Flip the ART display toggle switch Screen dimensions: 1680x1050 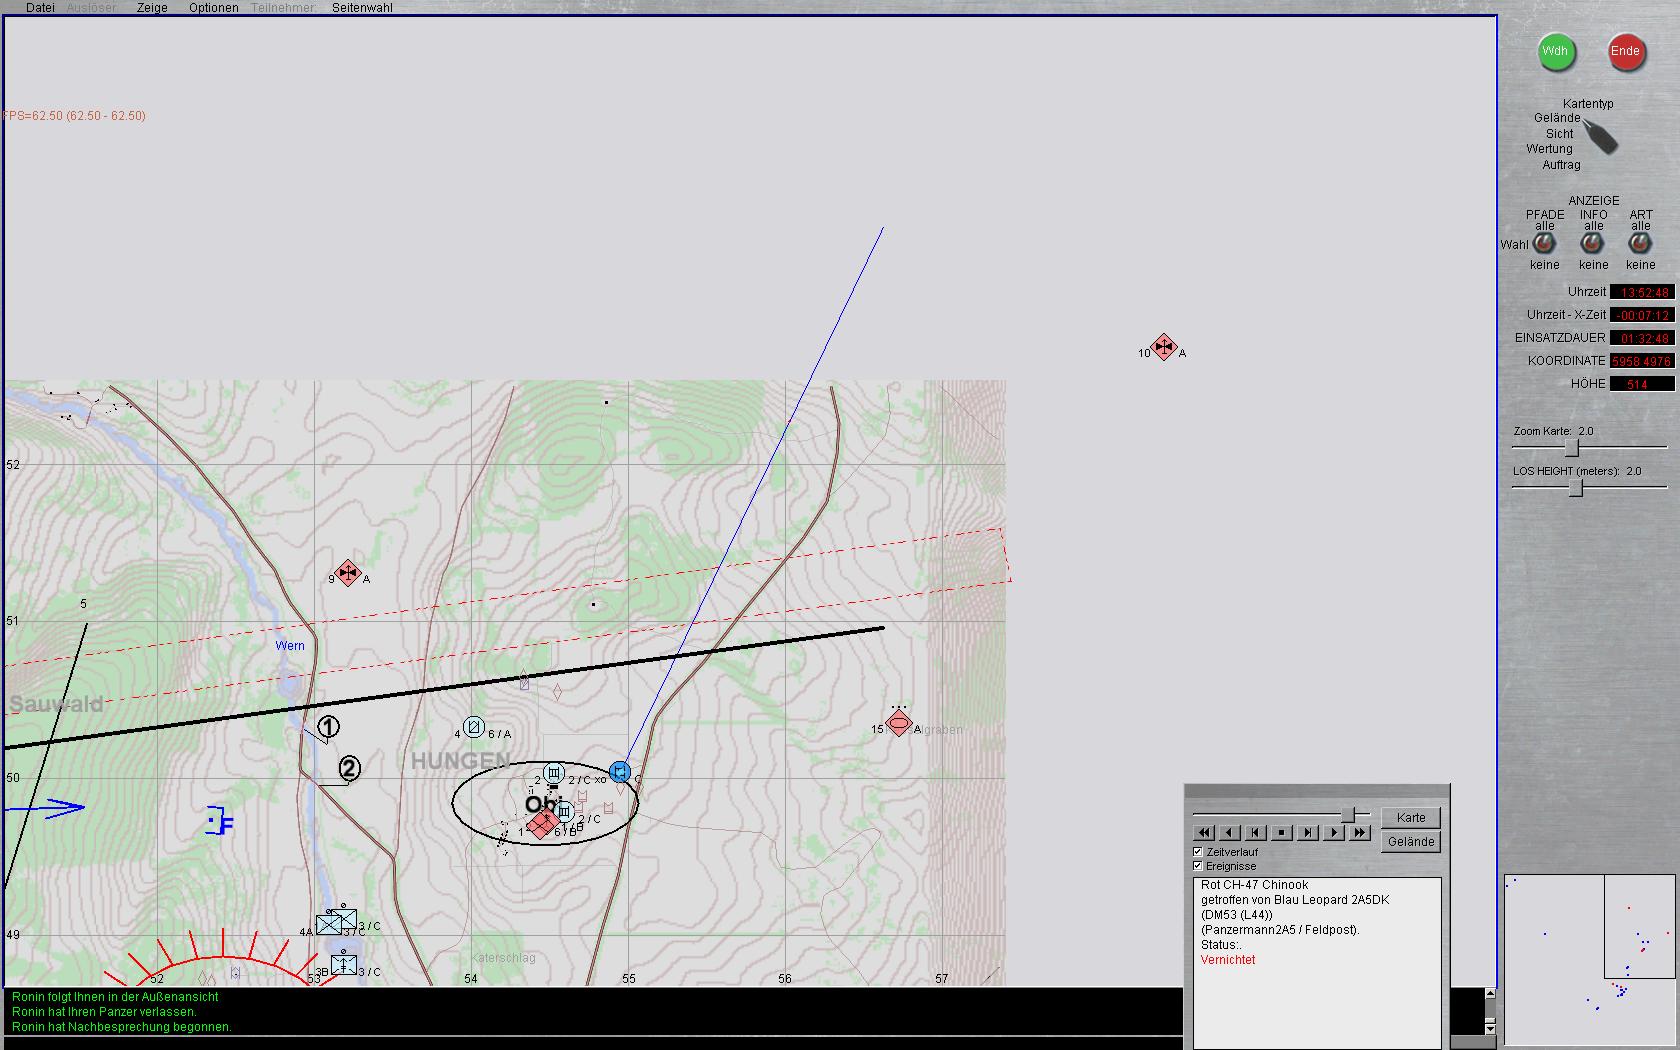tap(1640, 243)
